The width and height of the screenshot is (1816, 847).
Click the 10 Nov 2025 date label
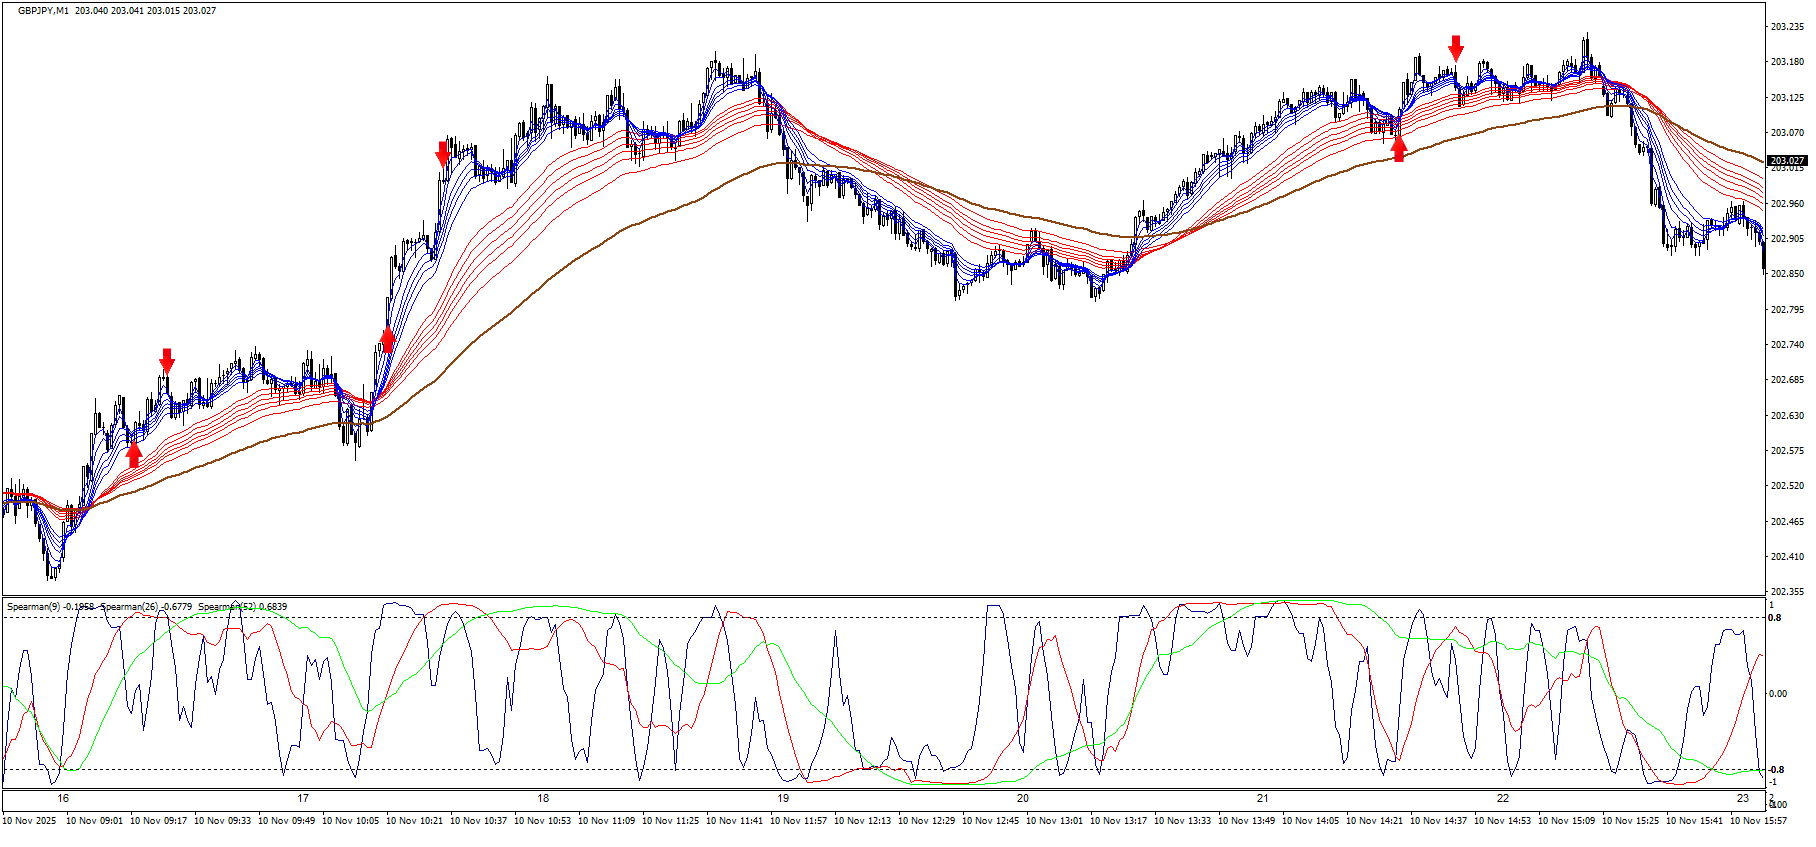pos(29,821)
